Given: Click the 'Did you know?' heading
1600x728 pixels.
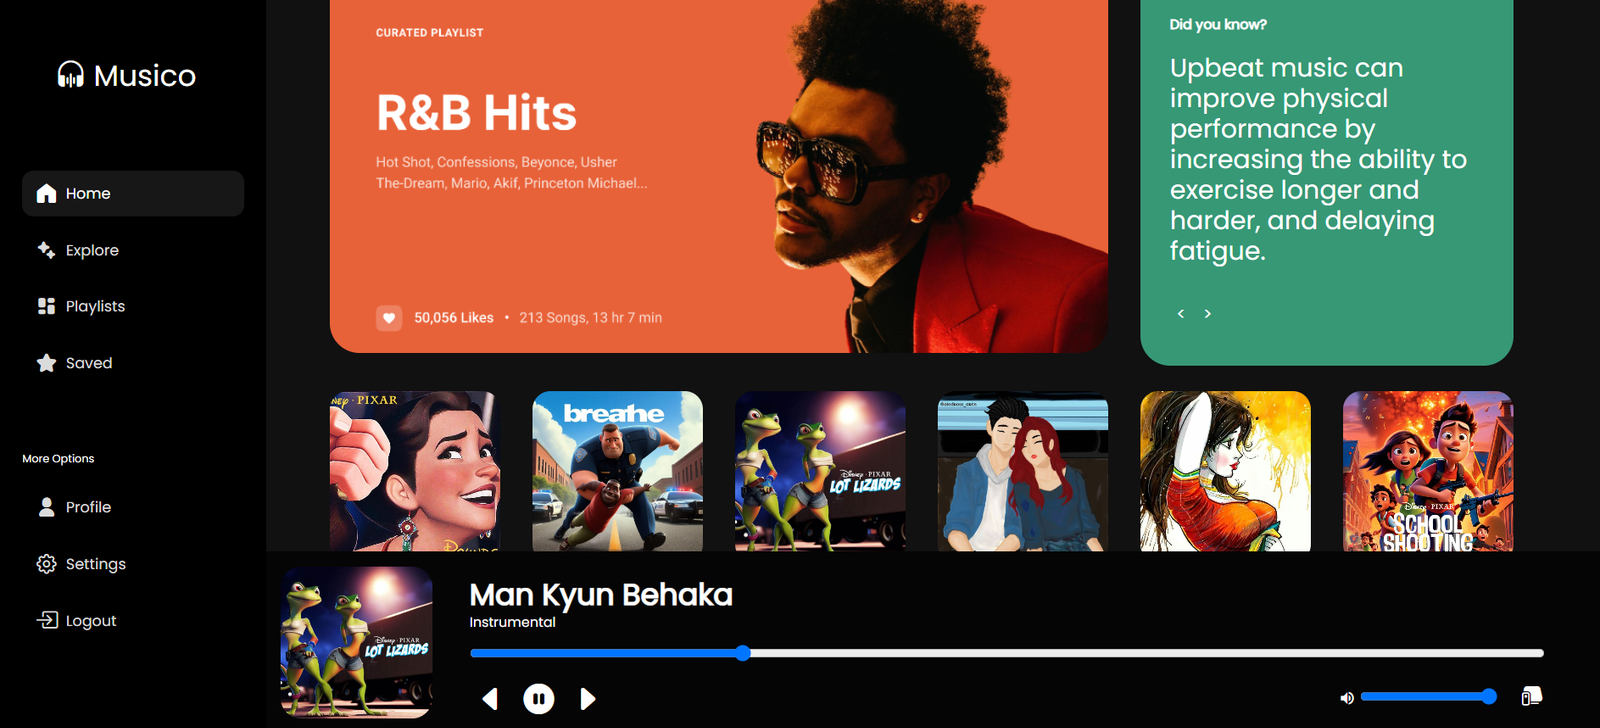Looking at the screenshot, I should tap(1218, 25).
